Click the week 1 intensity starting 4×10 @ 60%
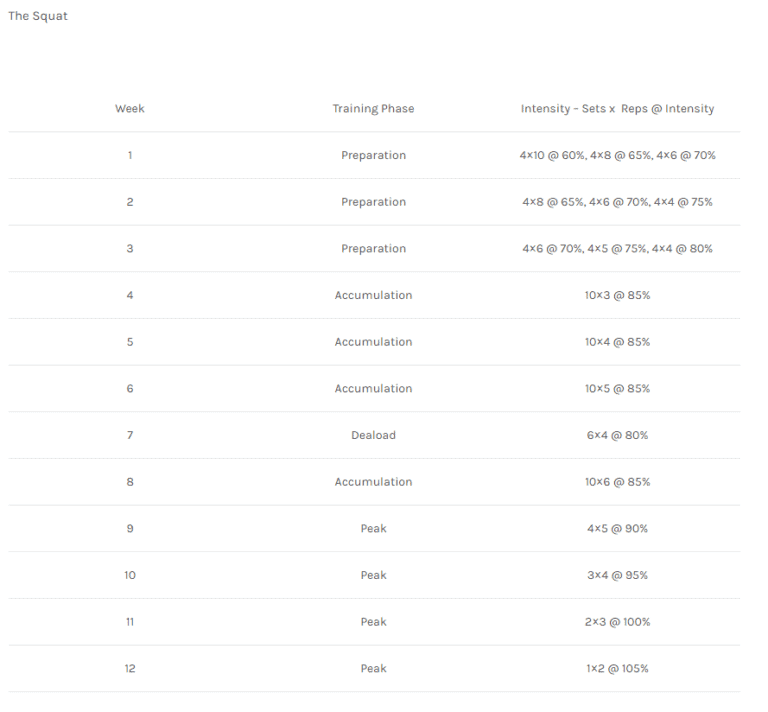 tap(617, 155)
